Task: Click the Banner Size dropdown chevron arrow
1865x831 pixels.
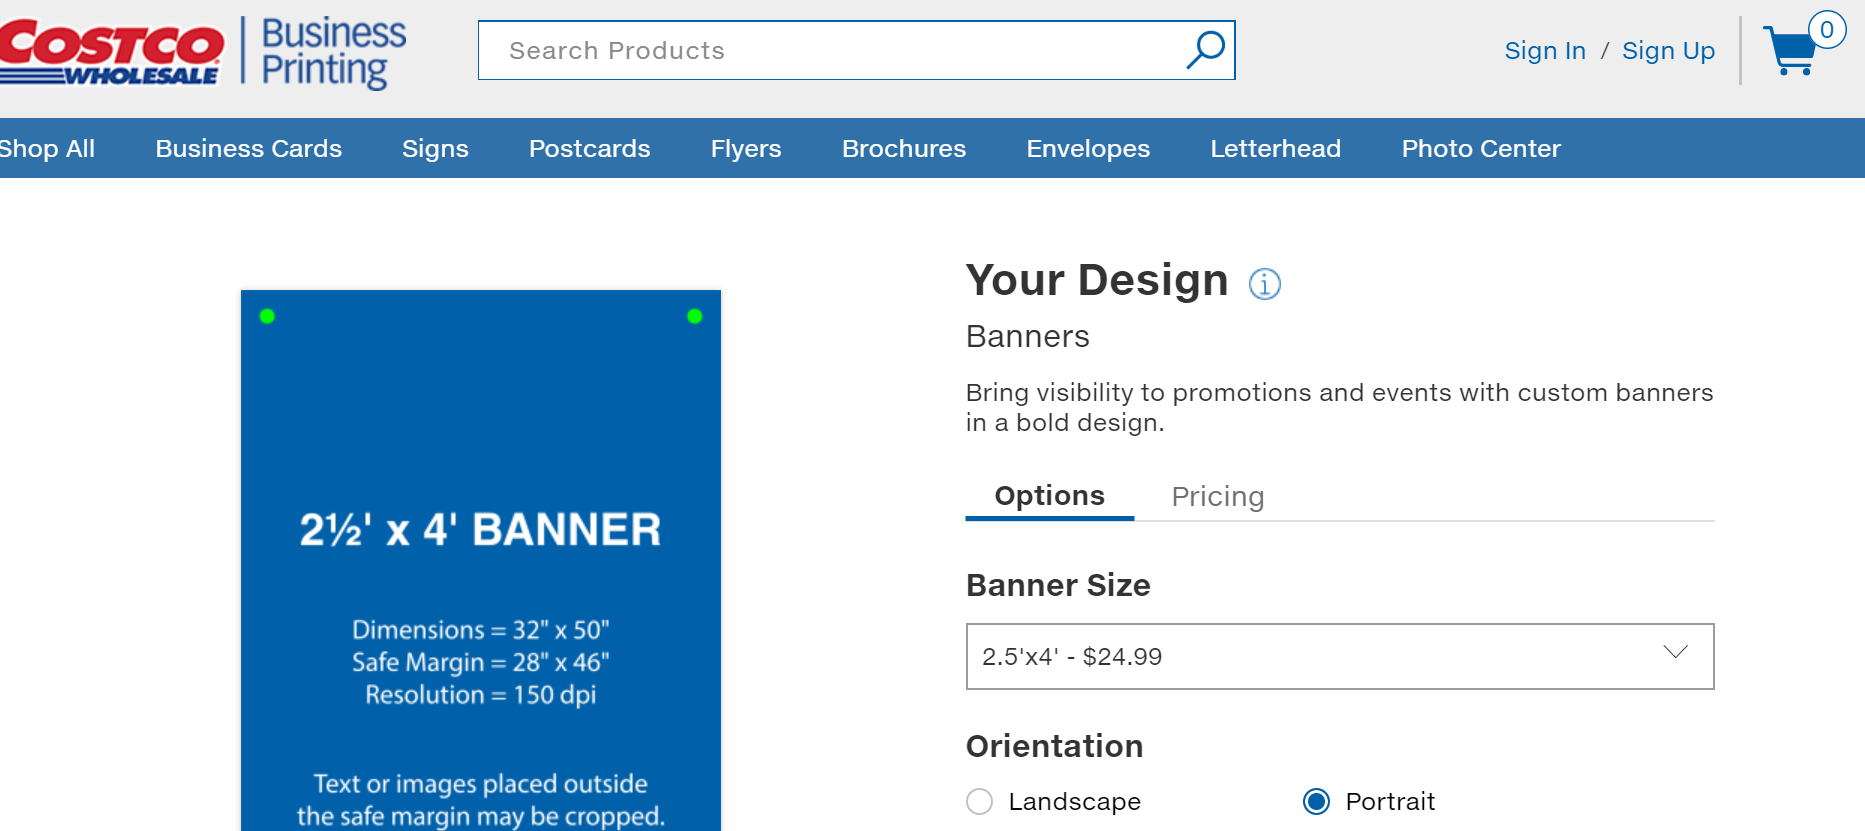Action: coord(1675,652)
